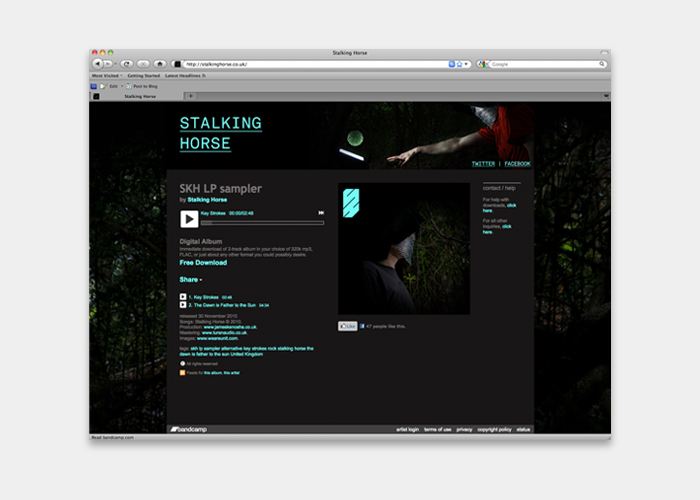Click the Stop loading button
Viewport: 700px width, 500px height.
click(143, 64)
